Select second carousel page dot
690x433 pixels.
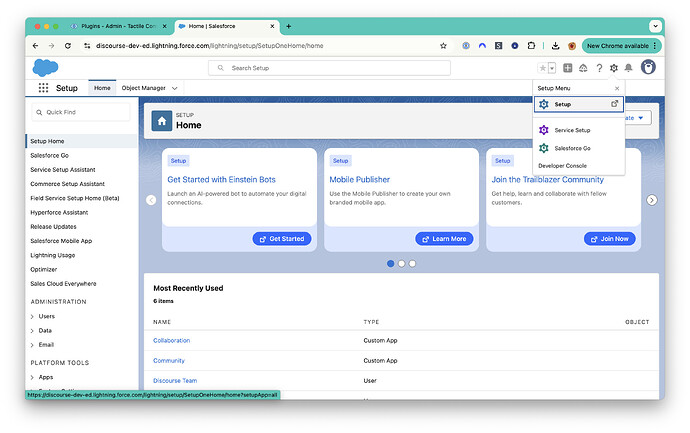click(x=401, y=264)
